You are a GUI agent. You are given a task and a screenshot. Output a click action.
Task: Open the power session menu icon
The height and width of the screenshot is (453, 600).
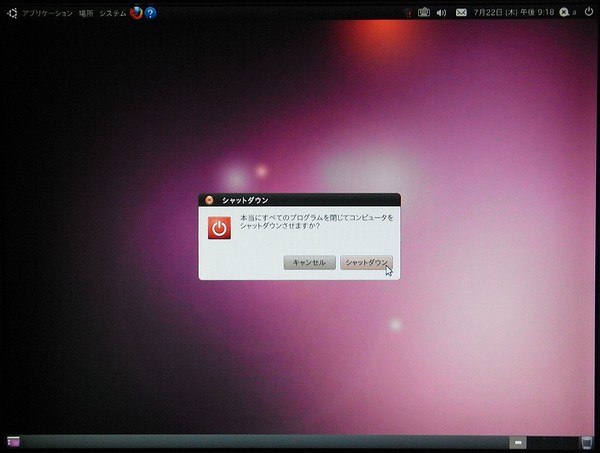coord(587,13)
